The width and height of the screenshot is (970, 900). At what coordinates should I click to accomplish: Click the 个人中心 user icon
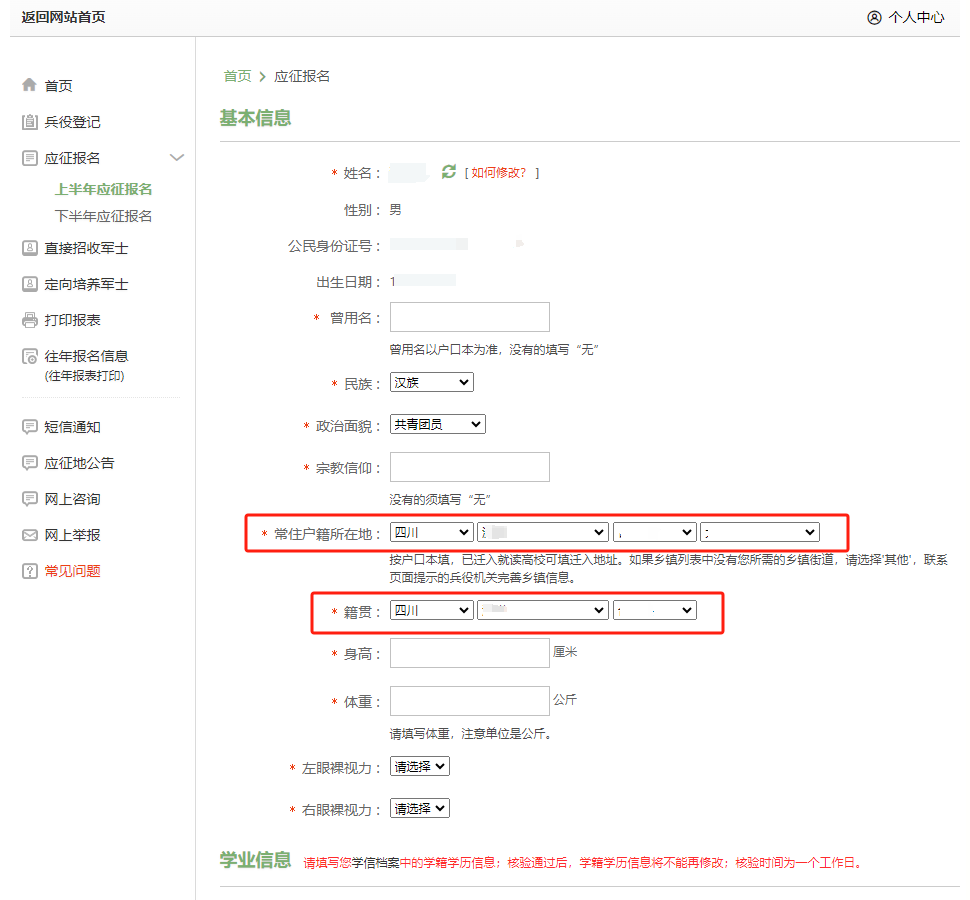[875, 17]
